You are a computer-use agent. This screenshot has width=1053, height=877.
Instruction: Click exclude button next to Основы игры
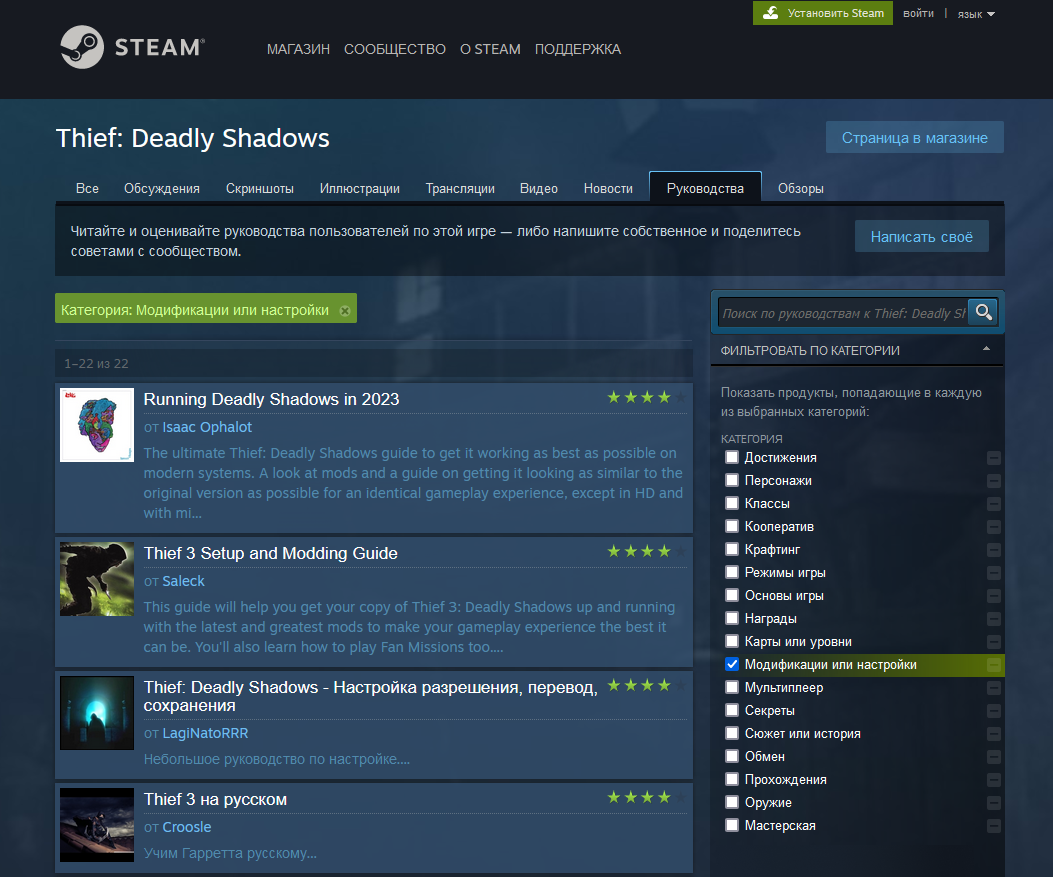994,596
